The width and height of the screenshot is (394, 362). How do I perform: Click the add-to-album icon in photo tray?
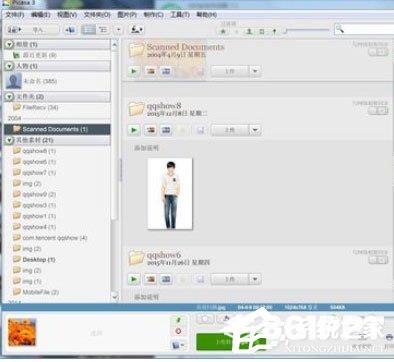(x=178, y=345)
